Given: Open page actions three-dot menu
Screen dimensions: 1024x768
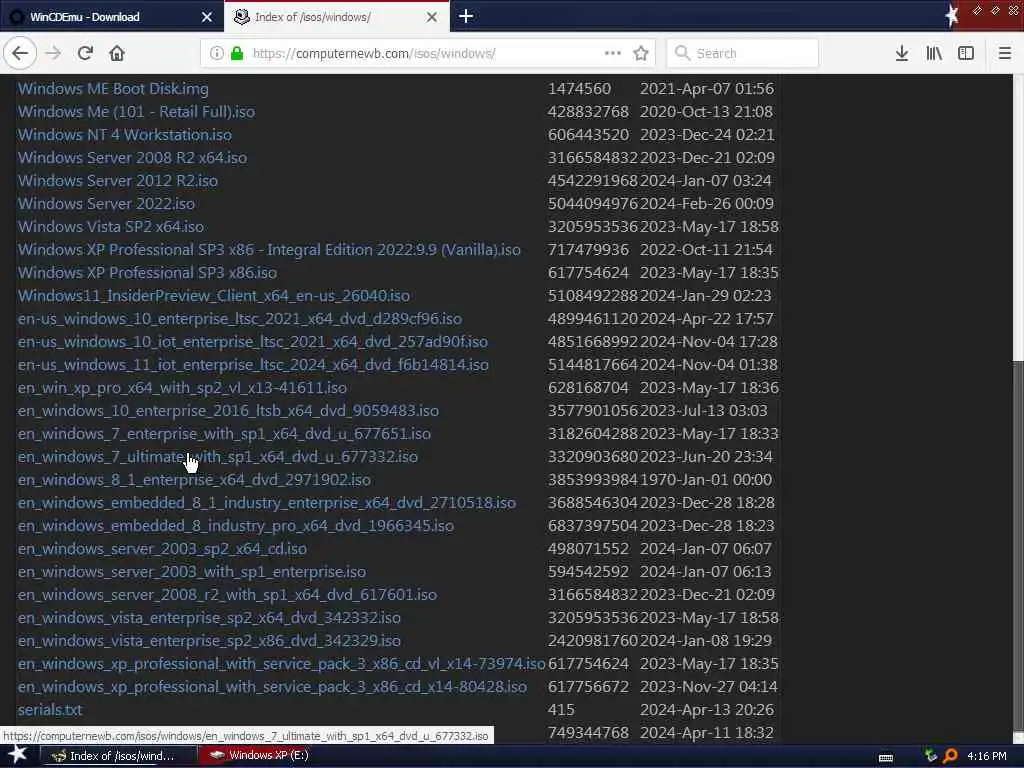Looking at the screenshot, I should [613, 53].
